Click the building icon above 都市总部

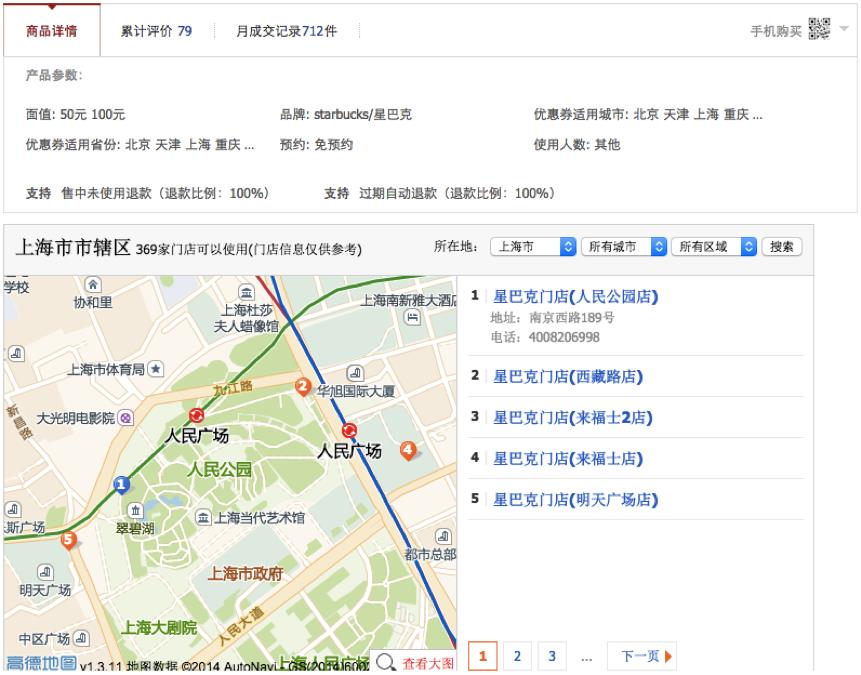tap(443, 537)
